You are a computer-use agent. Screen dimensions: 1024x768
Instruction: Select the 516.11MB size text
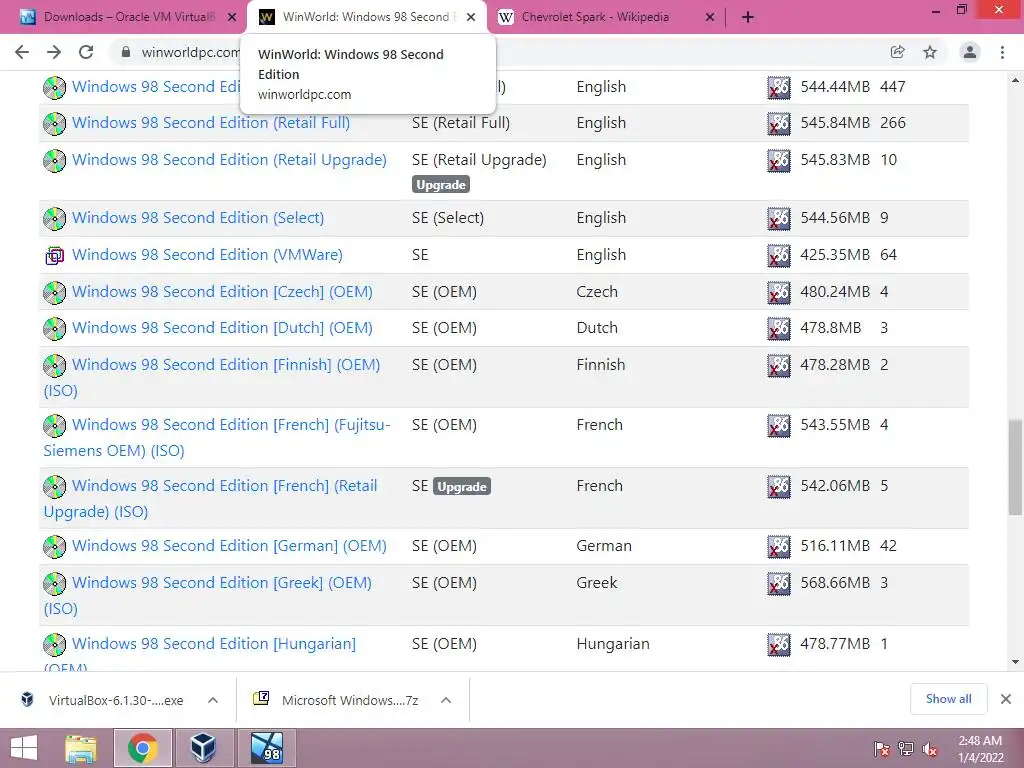coord(835,546)
